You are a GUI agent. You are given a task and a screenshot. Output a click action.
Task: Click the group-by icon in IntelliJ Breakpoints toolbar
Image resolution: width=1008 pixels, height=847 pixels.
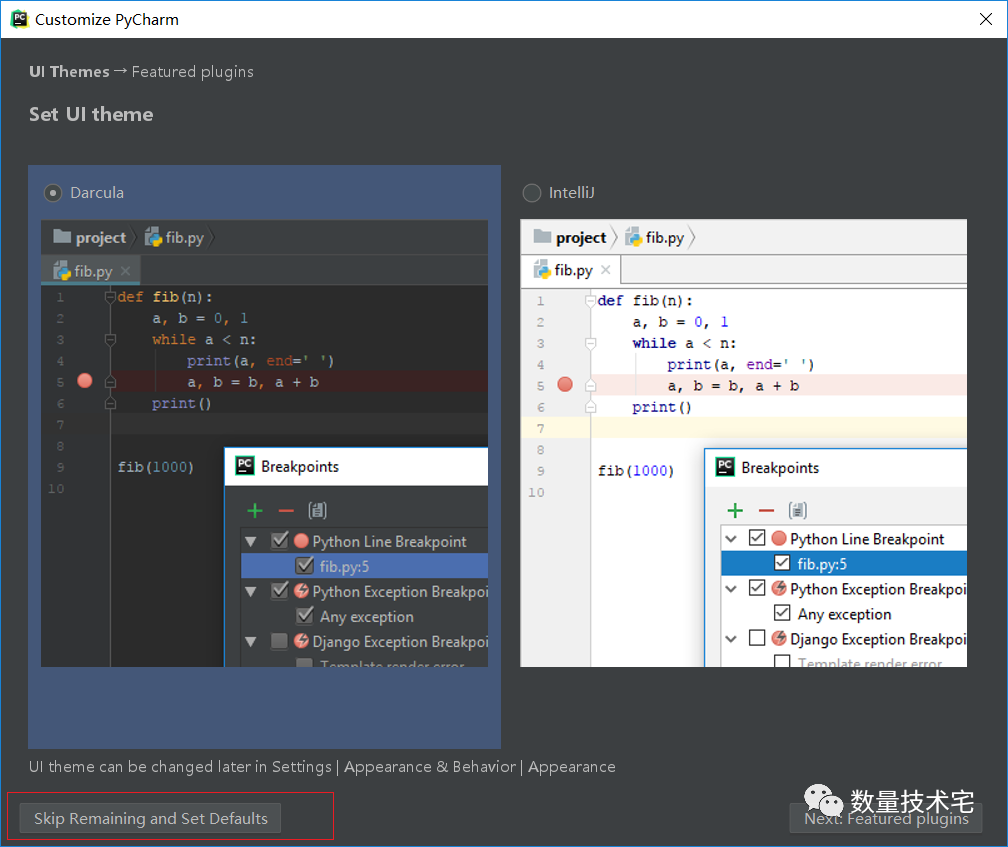pos(797,510)
